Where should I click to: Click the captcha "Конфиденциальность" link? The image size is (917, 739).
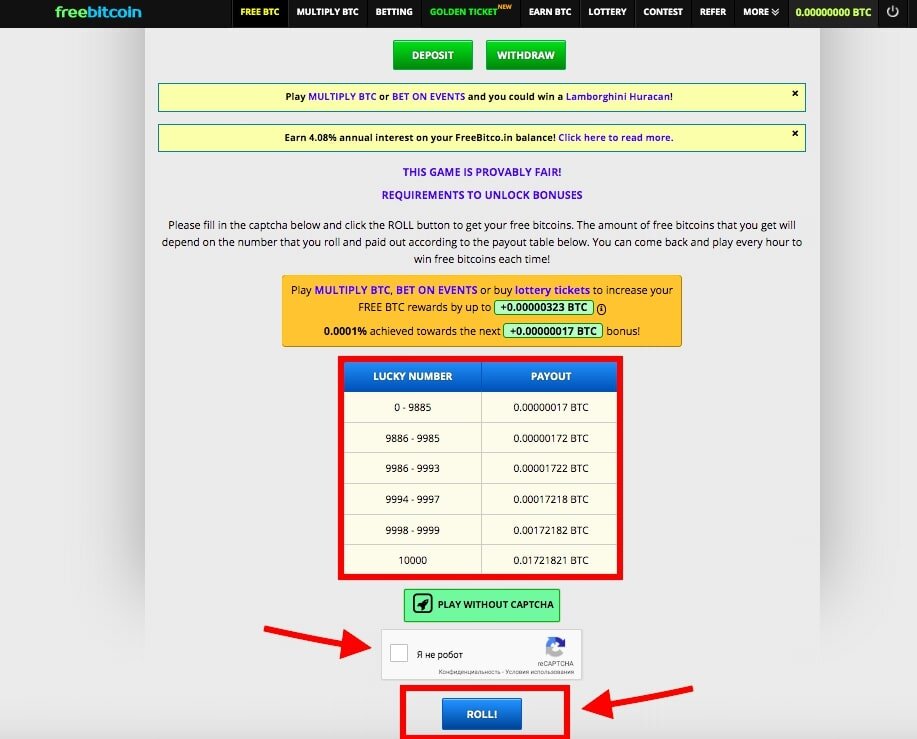click(470, 672)
